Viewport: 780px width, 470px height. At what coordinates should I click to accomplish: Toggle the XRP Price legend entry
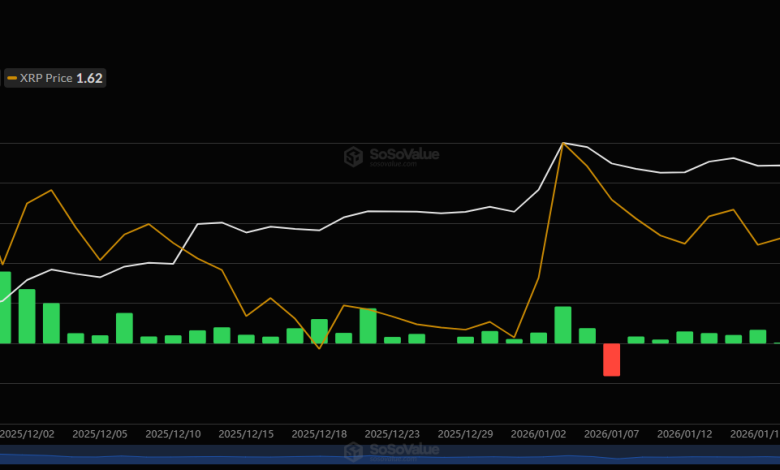tap(46, 77)
